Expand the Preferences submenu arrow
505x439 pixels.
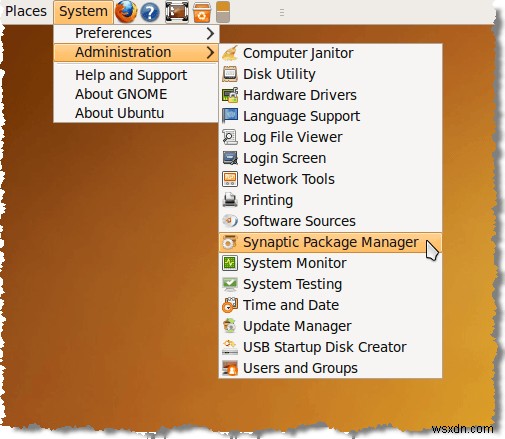click(210, 33)
